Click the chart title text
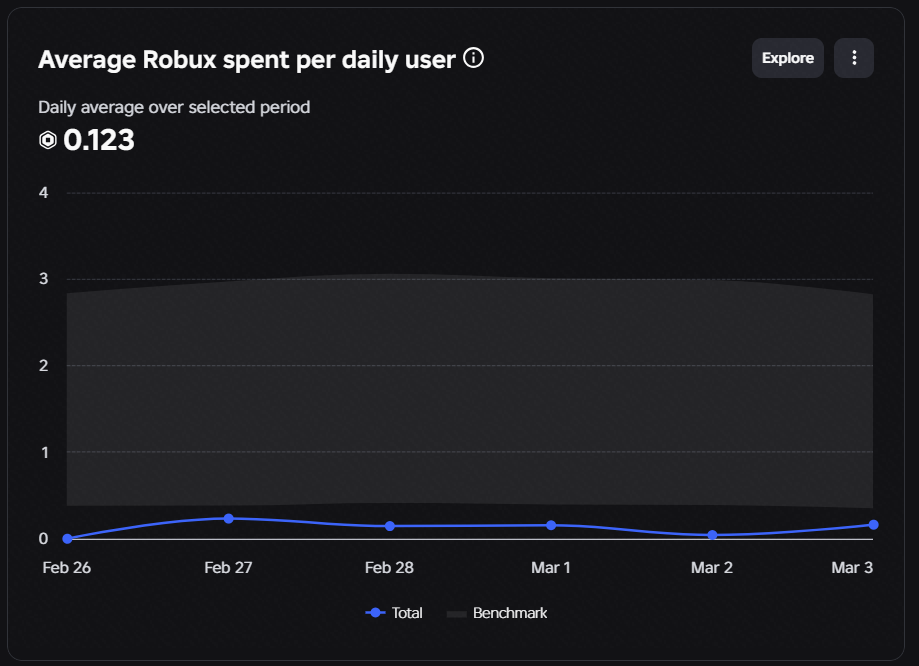The height and width of the screenshot is (666, 919). click(247, 60)
